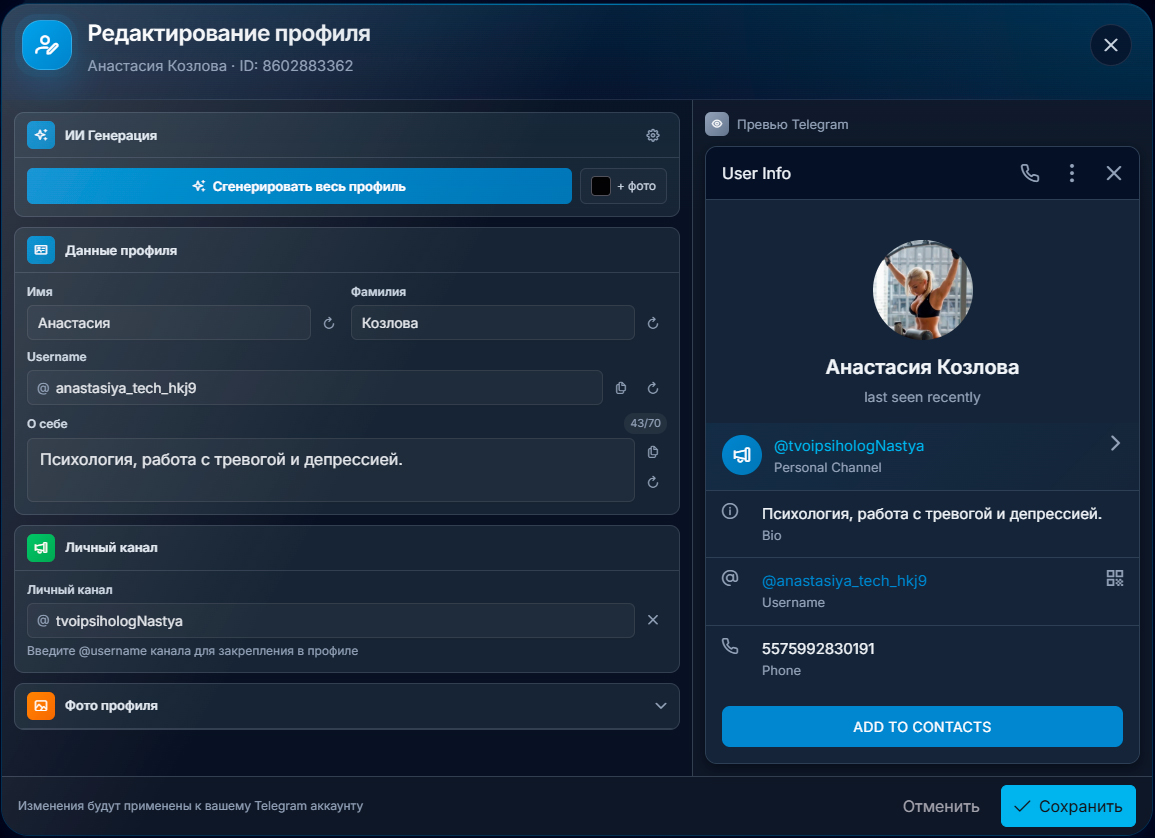This screenshot has width=1155, height=838.
Task: Click the Введите @username канала hint text
Action: coord(192,651)
